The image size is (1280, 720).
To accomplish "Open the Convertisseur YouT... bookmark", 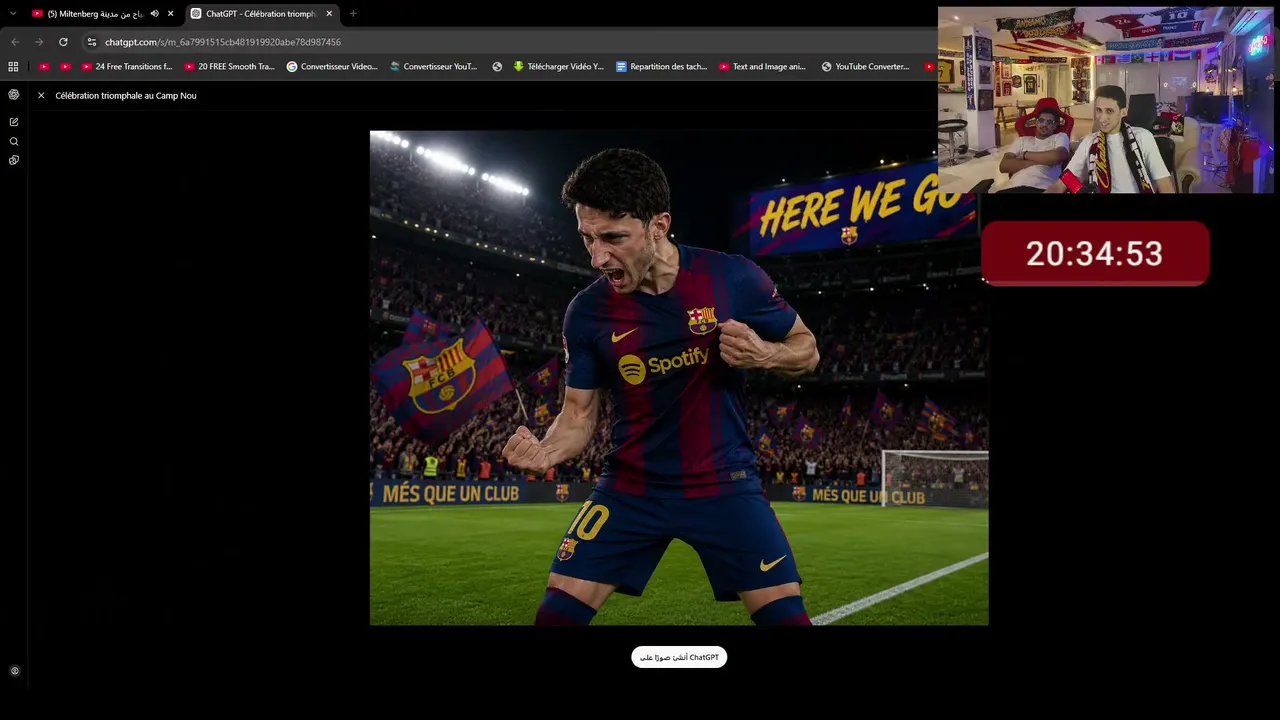I will [434, 67].
